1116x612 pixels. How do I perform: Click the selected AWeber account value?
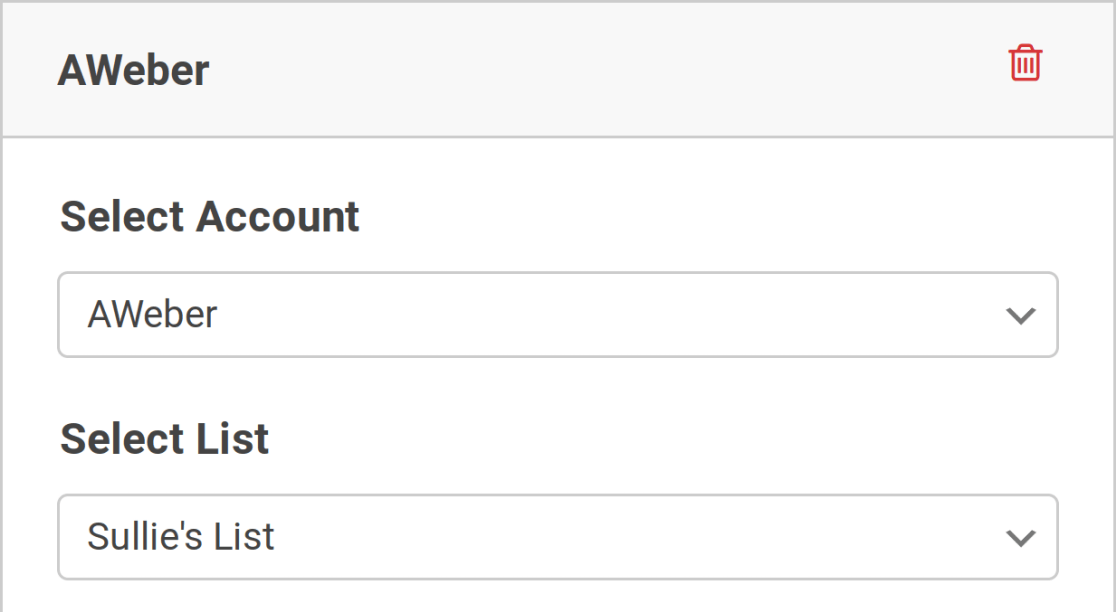click(x=152, y=314)
